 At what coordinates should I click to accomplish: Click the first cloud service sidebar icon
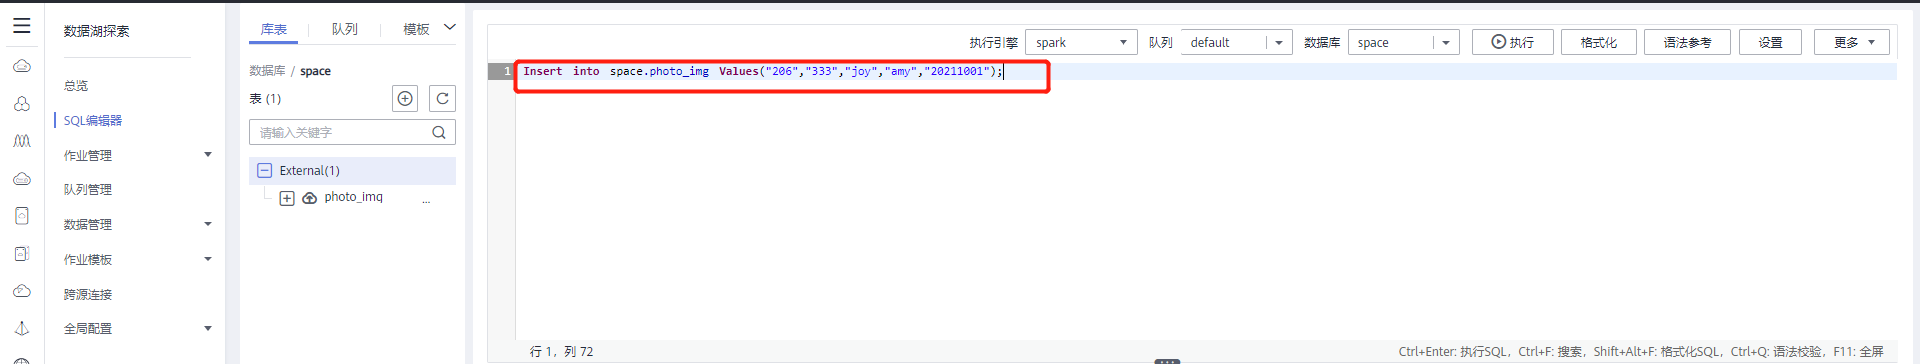[x=22, y=66]
